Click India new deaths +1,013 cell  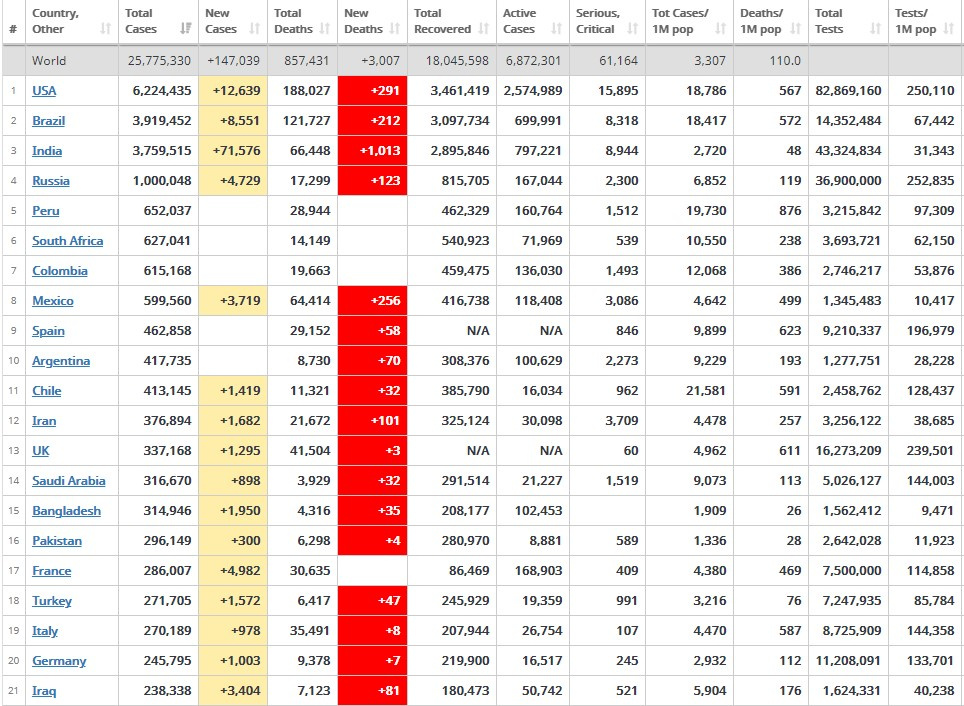pyautogui.click(x=372, y=151)
